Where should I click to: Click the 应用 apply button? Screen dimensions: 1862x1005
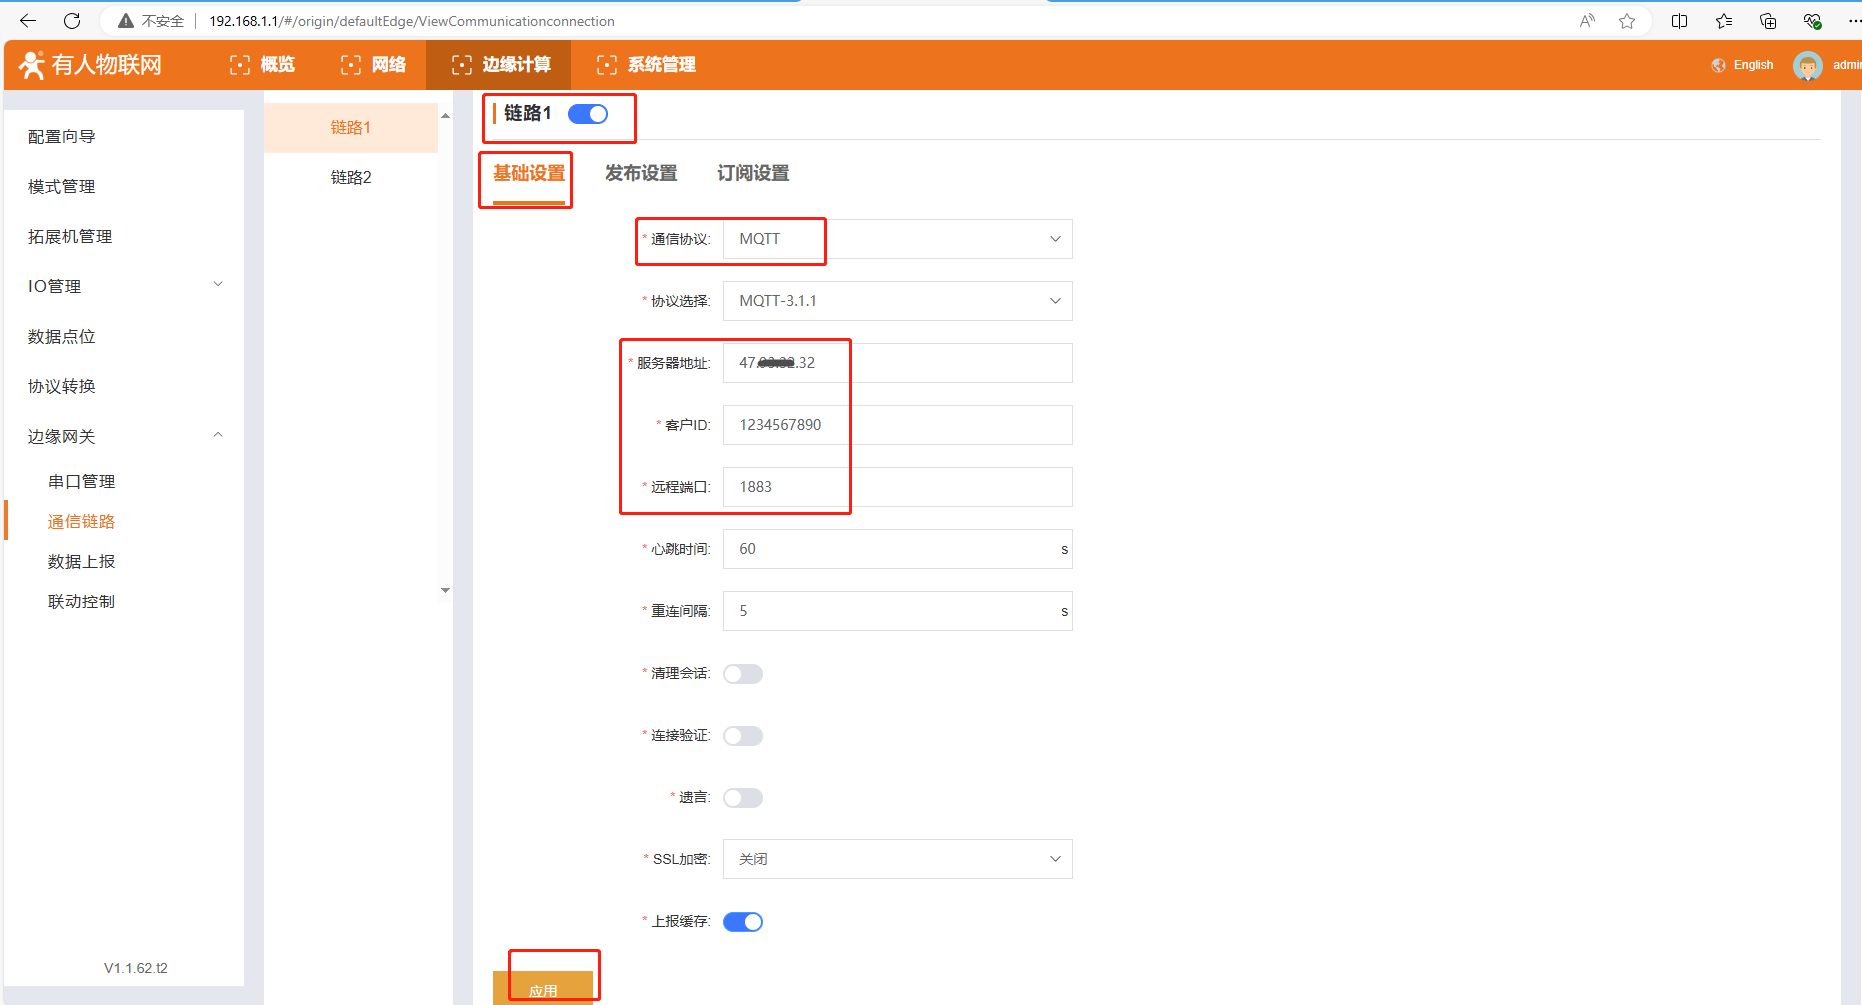click(x=543, y=988)
